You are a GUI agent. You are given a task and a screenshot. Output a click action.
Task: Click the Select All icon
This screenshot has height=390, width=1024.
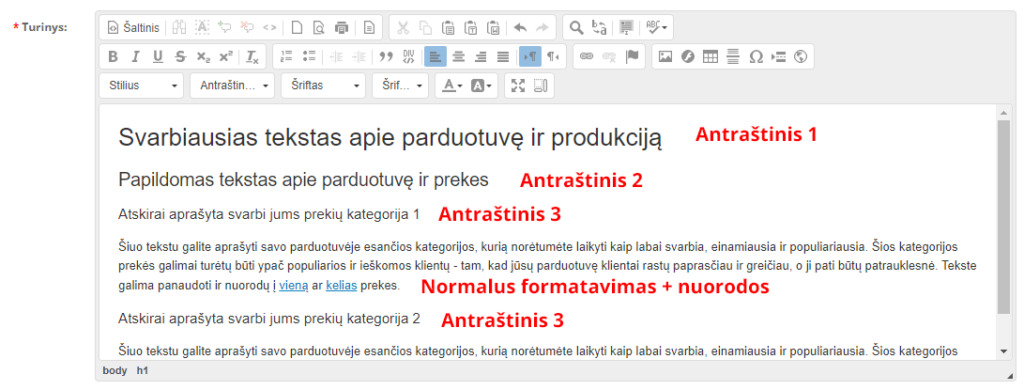(x=626, y=27)
